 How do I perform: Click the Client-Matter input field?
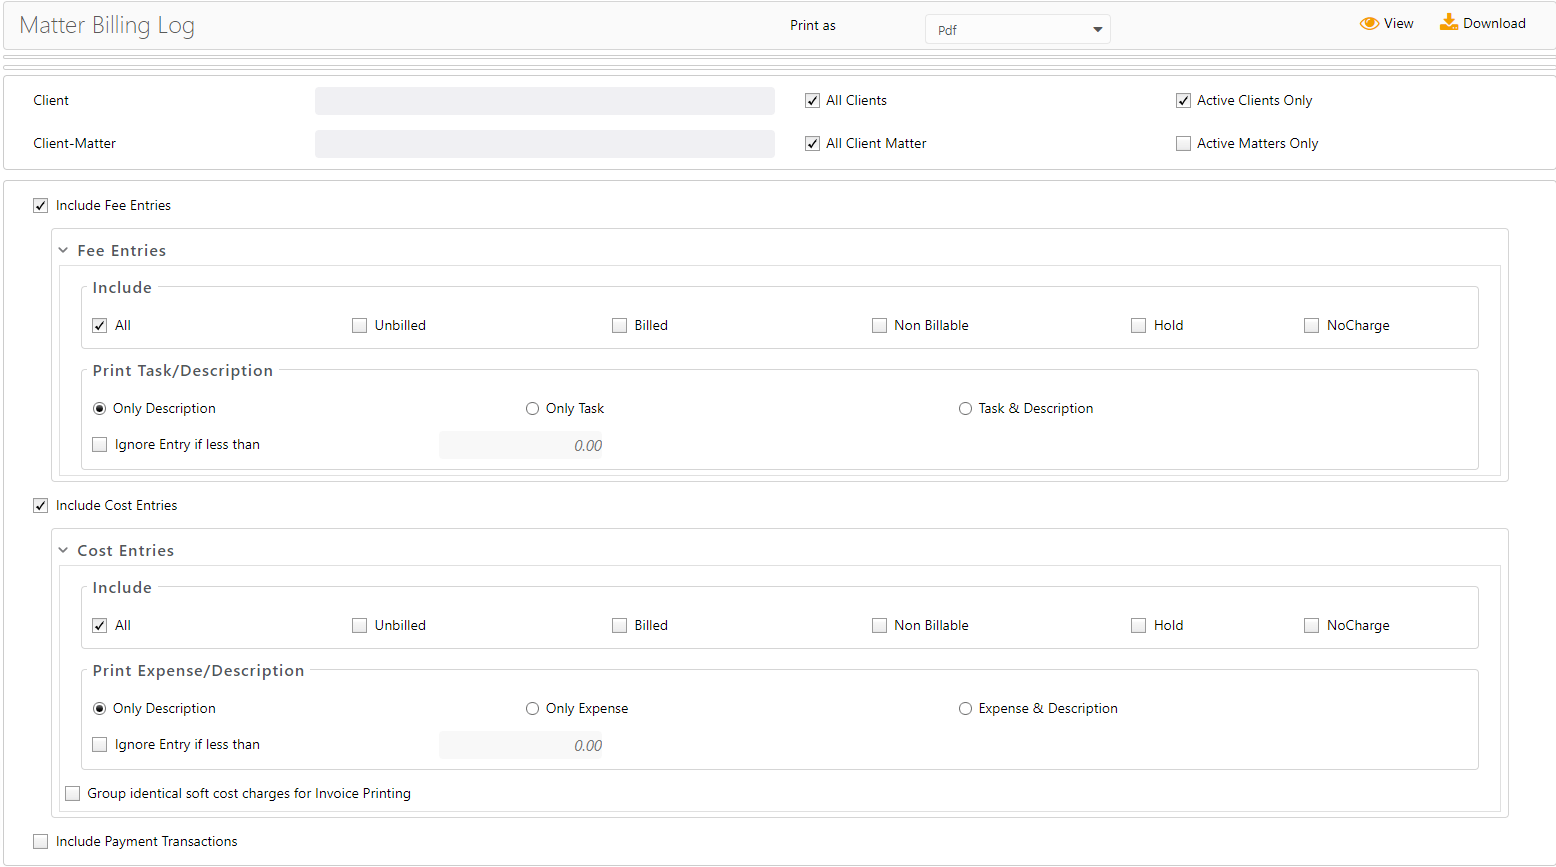tap(544, 144)
